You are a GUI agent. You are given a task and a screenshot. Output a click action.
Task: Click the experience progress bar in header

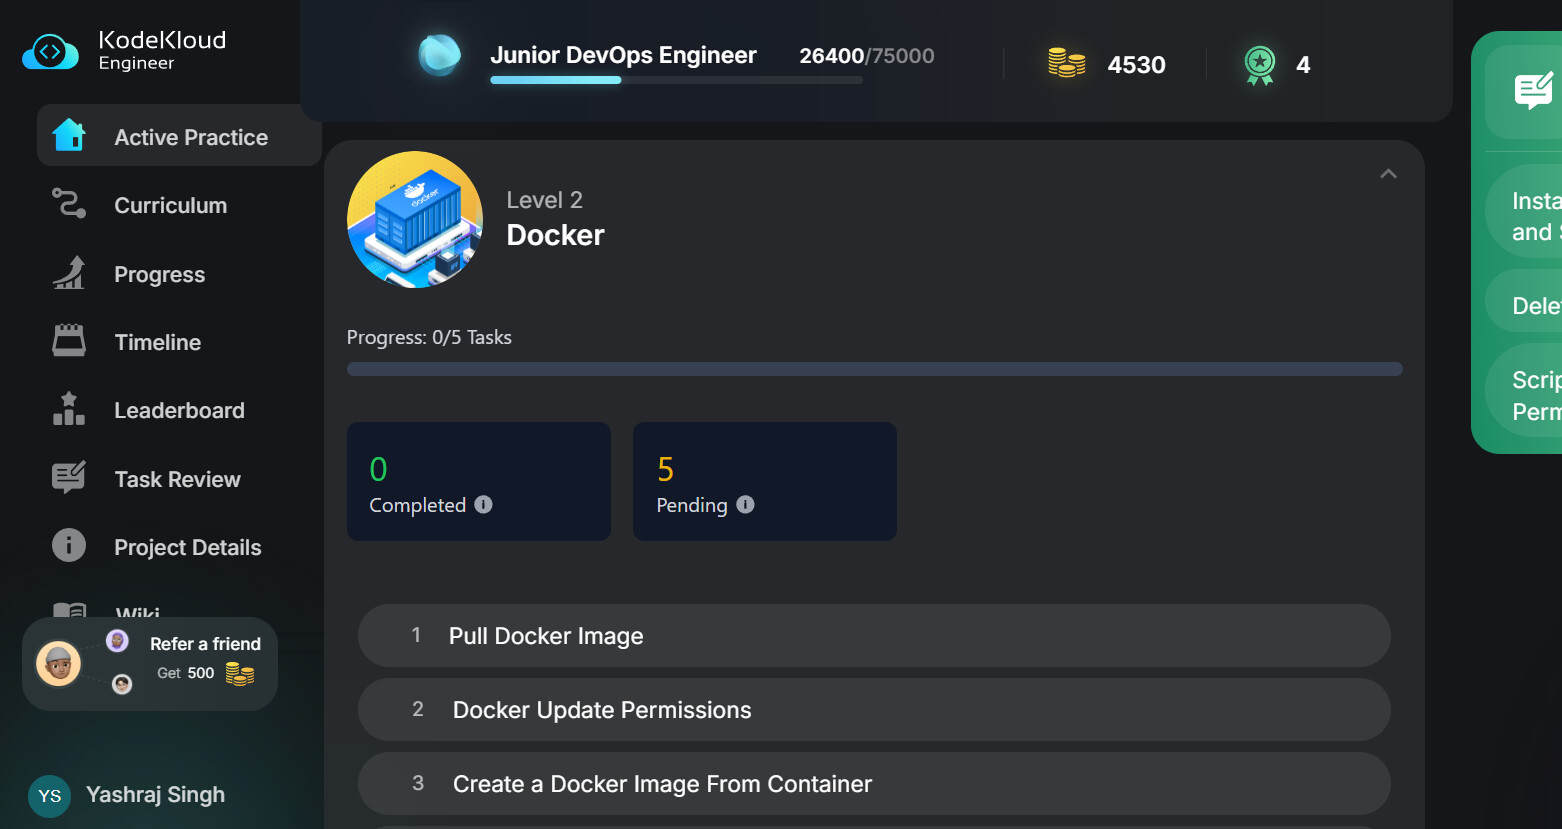point(676,80)
